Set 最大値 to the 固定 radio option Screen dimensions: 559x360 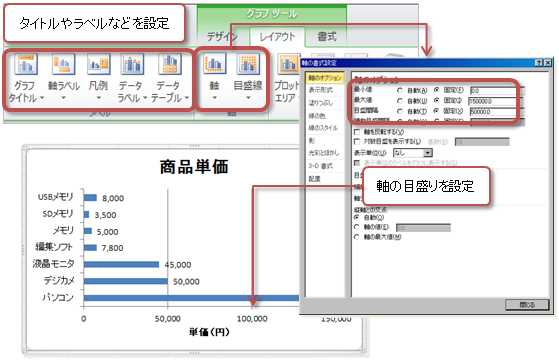coord(437,101)
